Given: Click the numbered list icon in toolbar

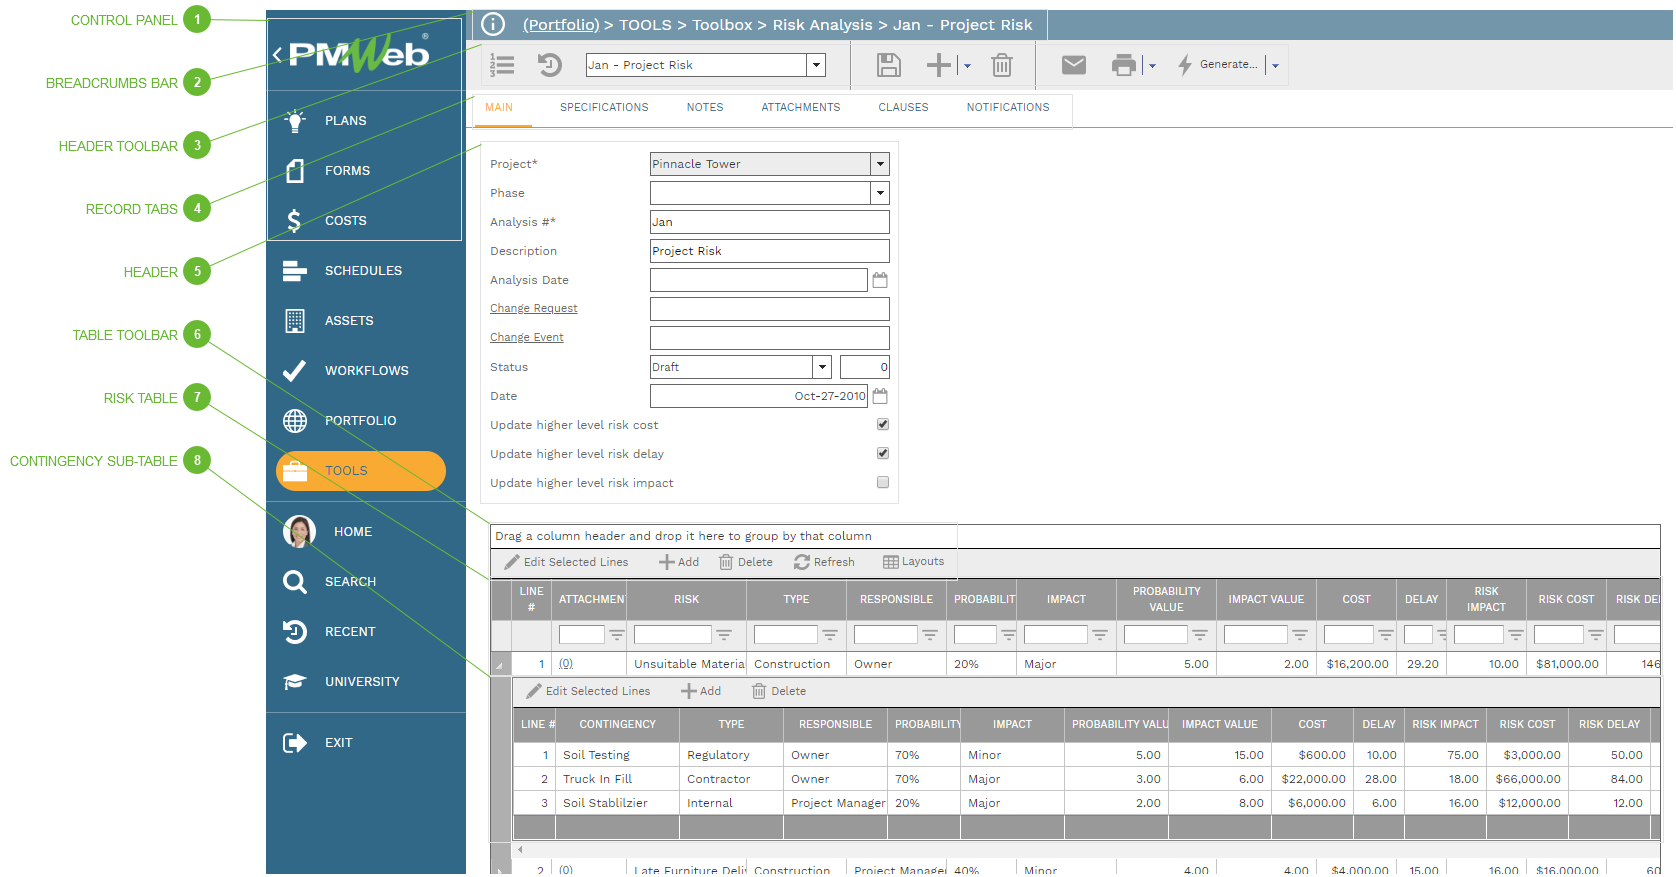Looking at the screenshot, I should coord(502,66).
